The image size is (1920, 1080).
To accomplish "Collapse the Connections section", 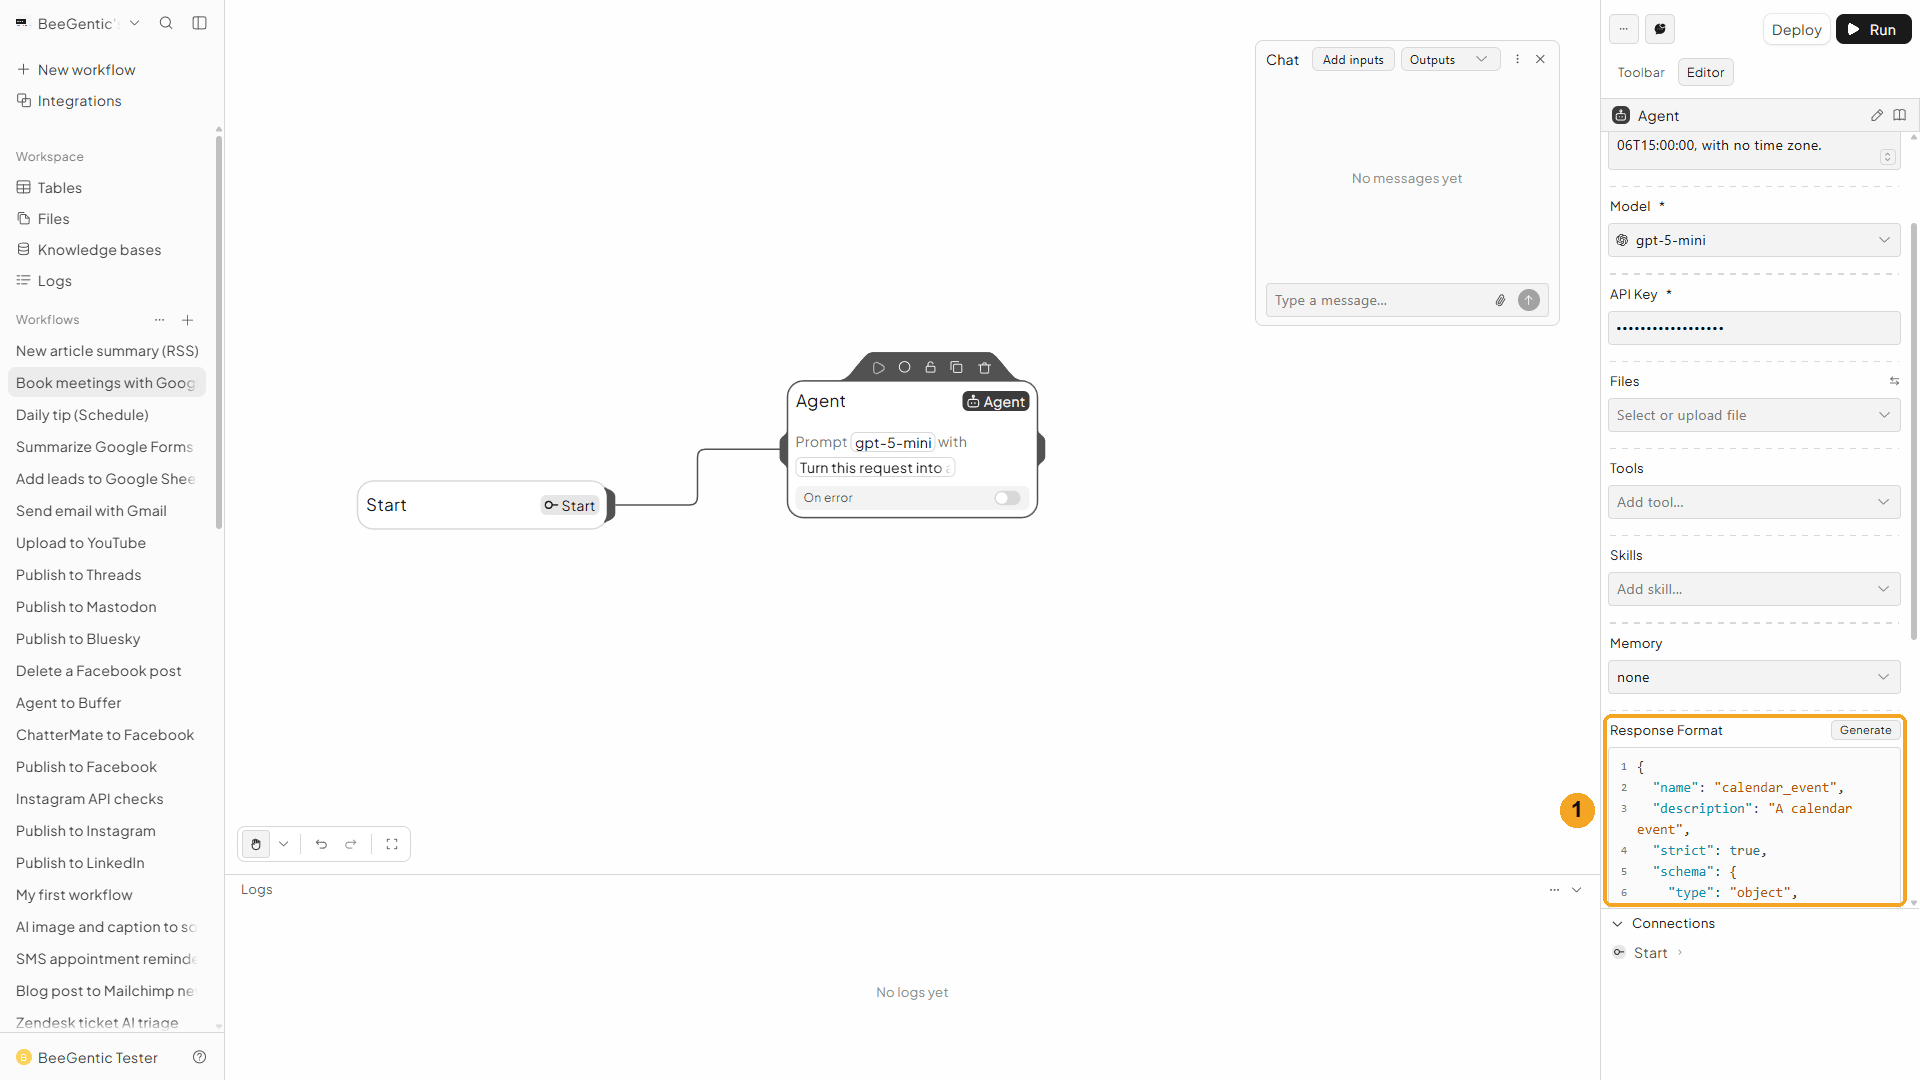I will click(x=1617, y=923).
